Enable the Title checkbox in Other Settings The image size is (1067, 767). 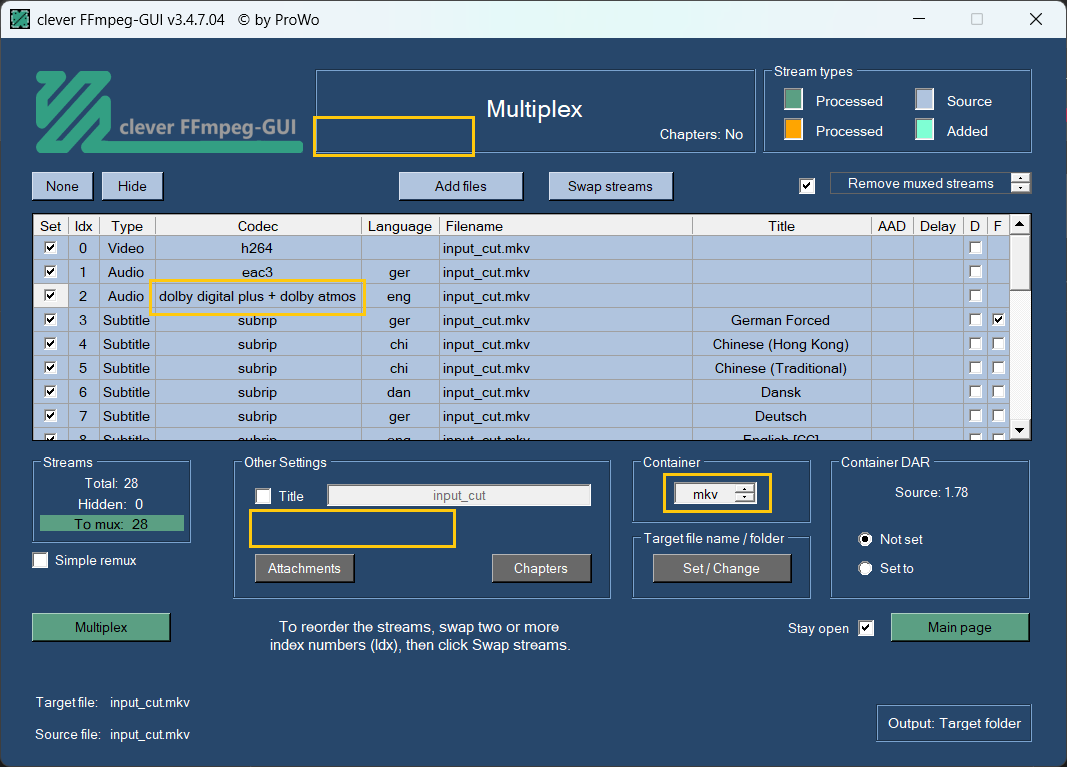point(264,496)
